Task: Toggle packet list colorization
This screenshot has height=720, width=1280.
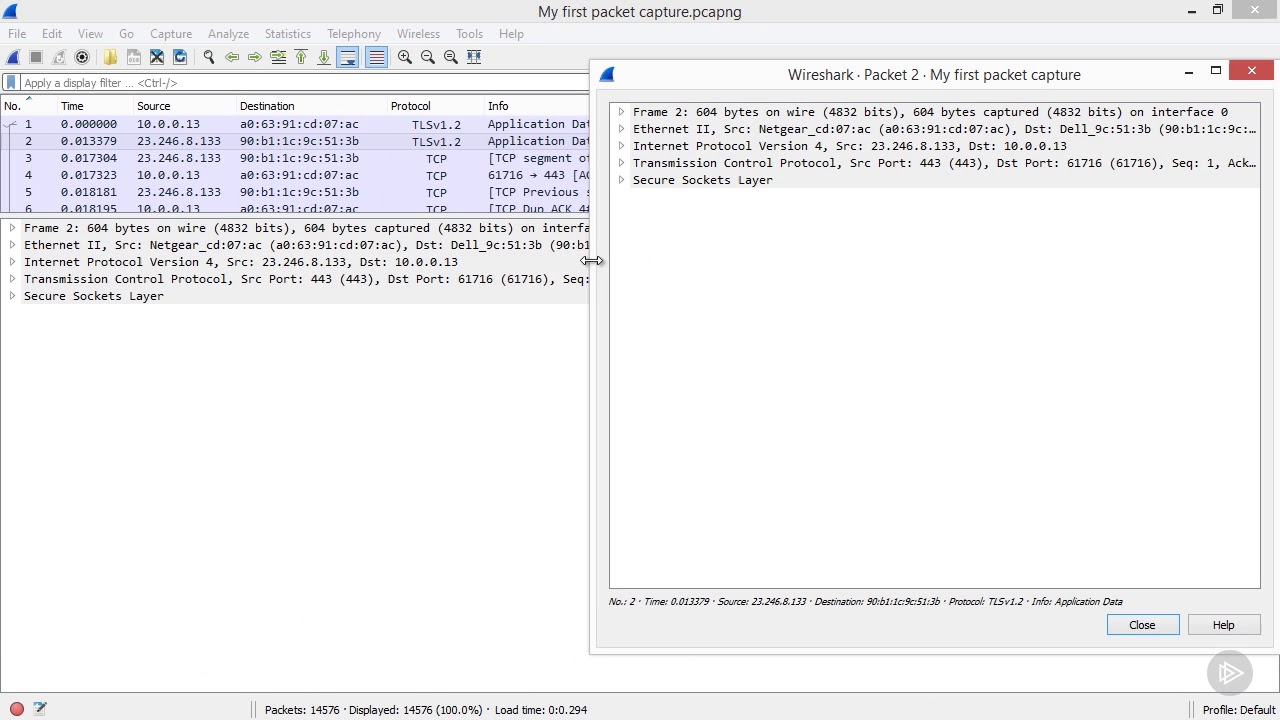Action: 376,57
